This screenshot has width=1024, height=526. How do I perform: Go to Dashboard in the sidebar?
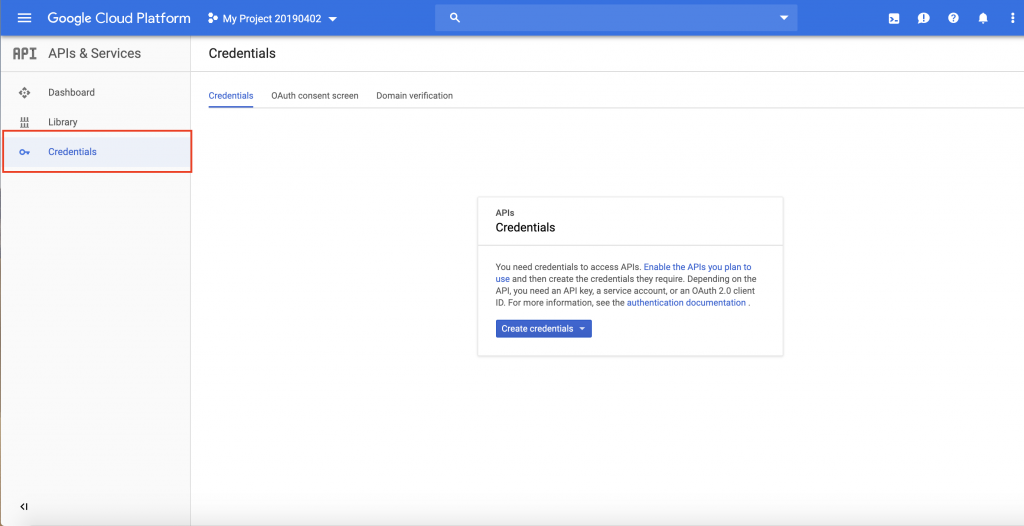[x=95, y=93]
